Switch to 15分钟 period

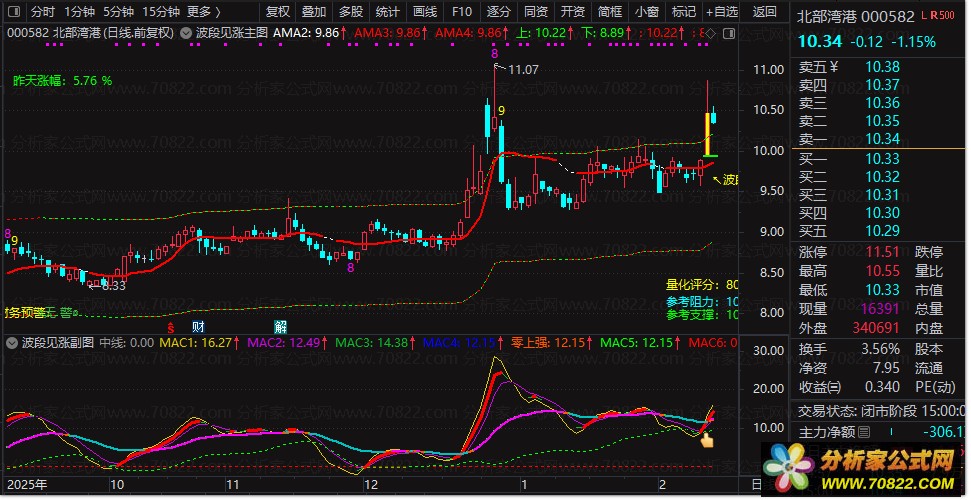pos(160,12)
